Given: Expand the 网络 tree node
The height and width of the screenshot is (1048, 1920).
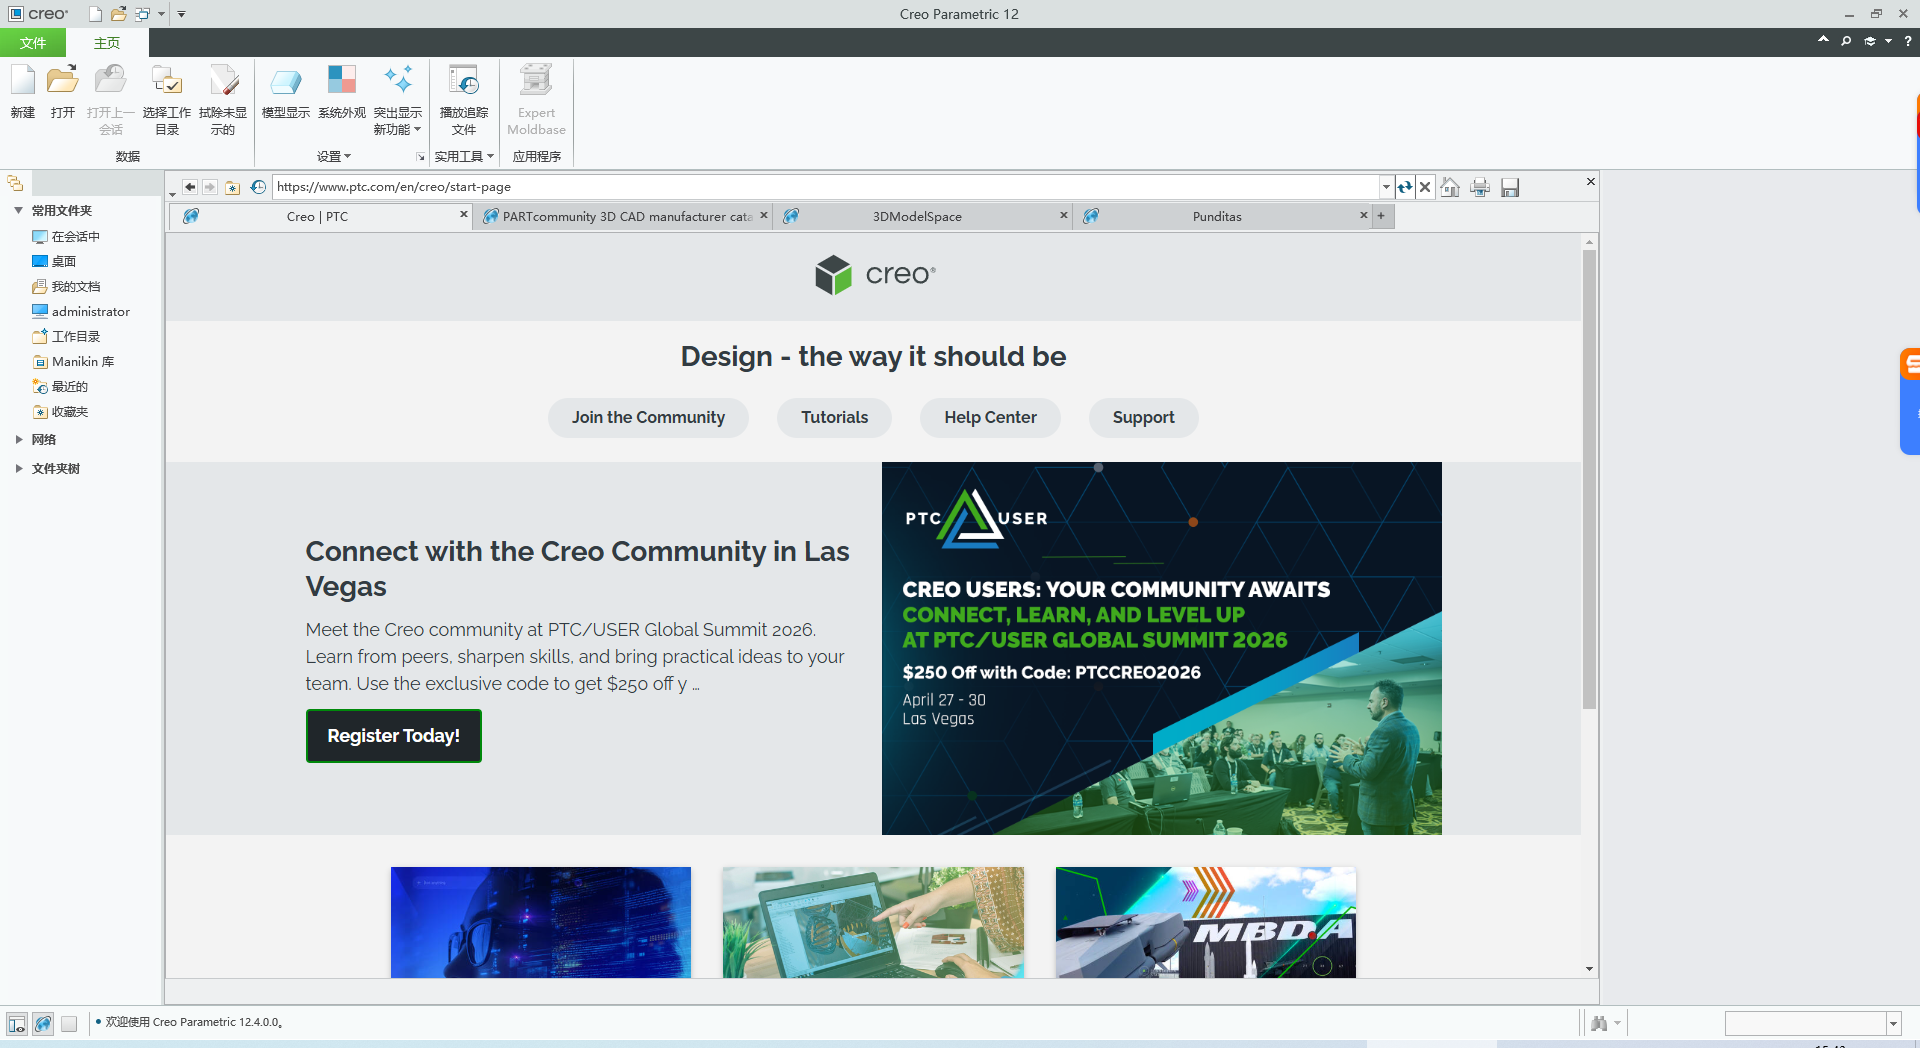Looking at the screenshot, I should tap(19, 439).
